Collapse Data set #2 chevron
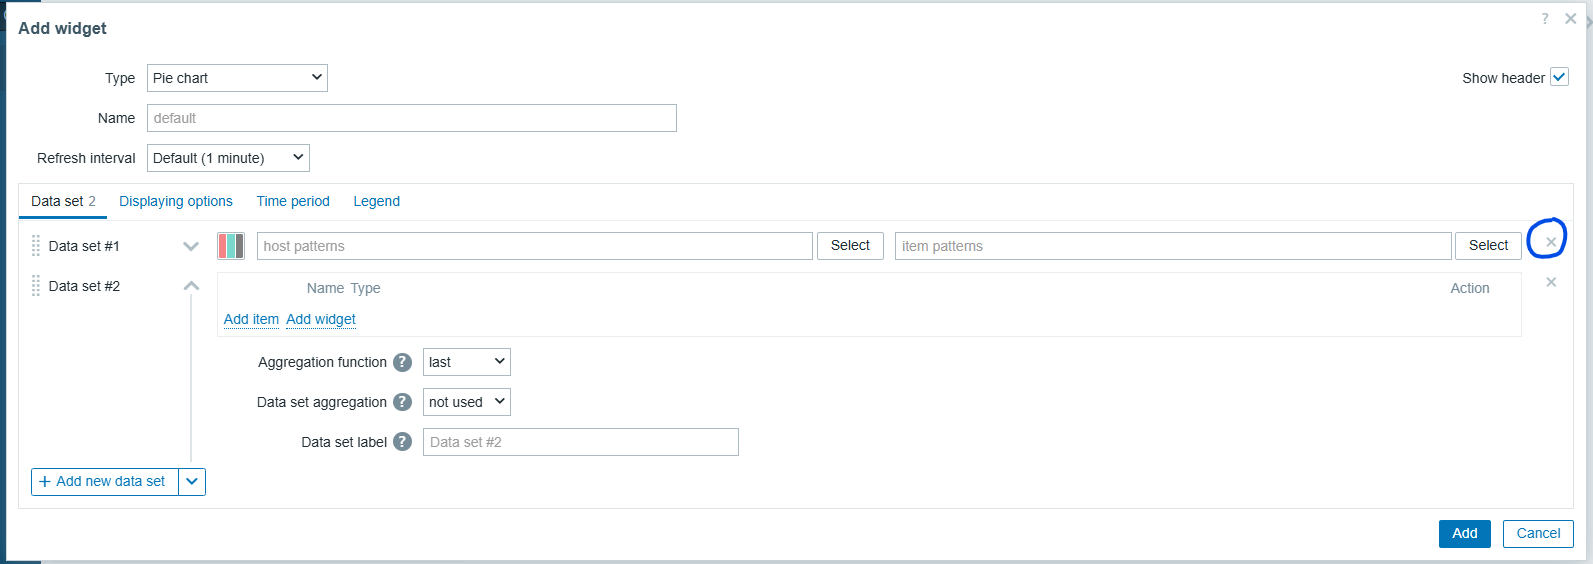The height and width of the screenshot is (564, 1593). tap(191, 286)
